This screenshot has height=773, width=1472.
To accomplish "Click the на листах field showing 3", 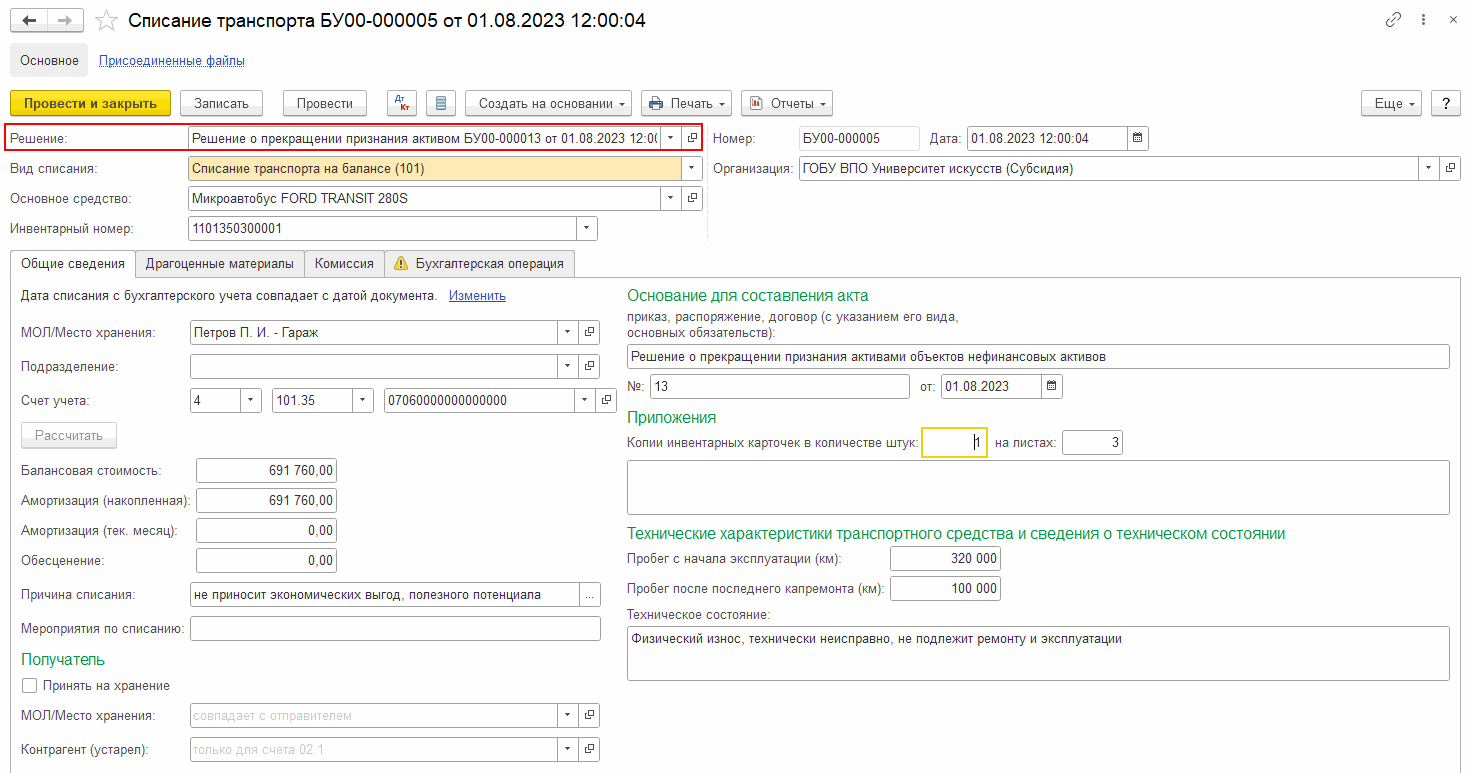I will pyautogui.click(x=1092, y=442).
